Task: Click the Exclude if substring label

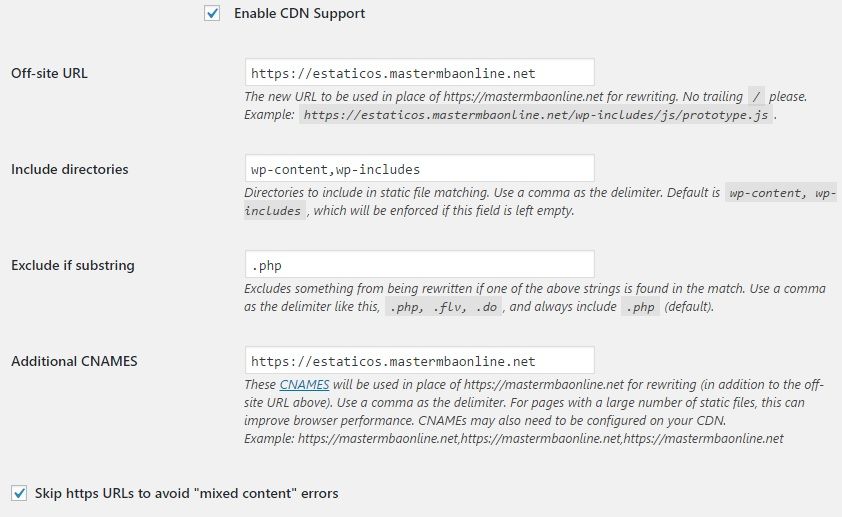Action: [x=72, y=265]
